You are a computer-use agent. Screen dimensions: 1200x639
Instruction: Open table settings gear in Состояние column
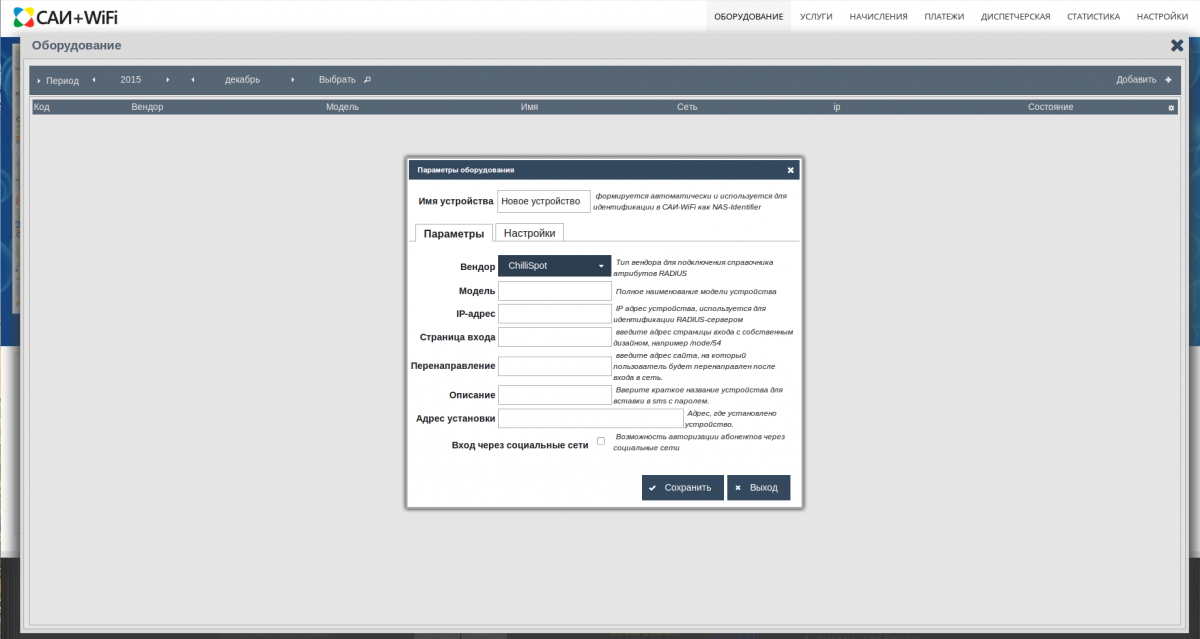pyautogui.click(x=1171, y=107)
